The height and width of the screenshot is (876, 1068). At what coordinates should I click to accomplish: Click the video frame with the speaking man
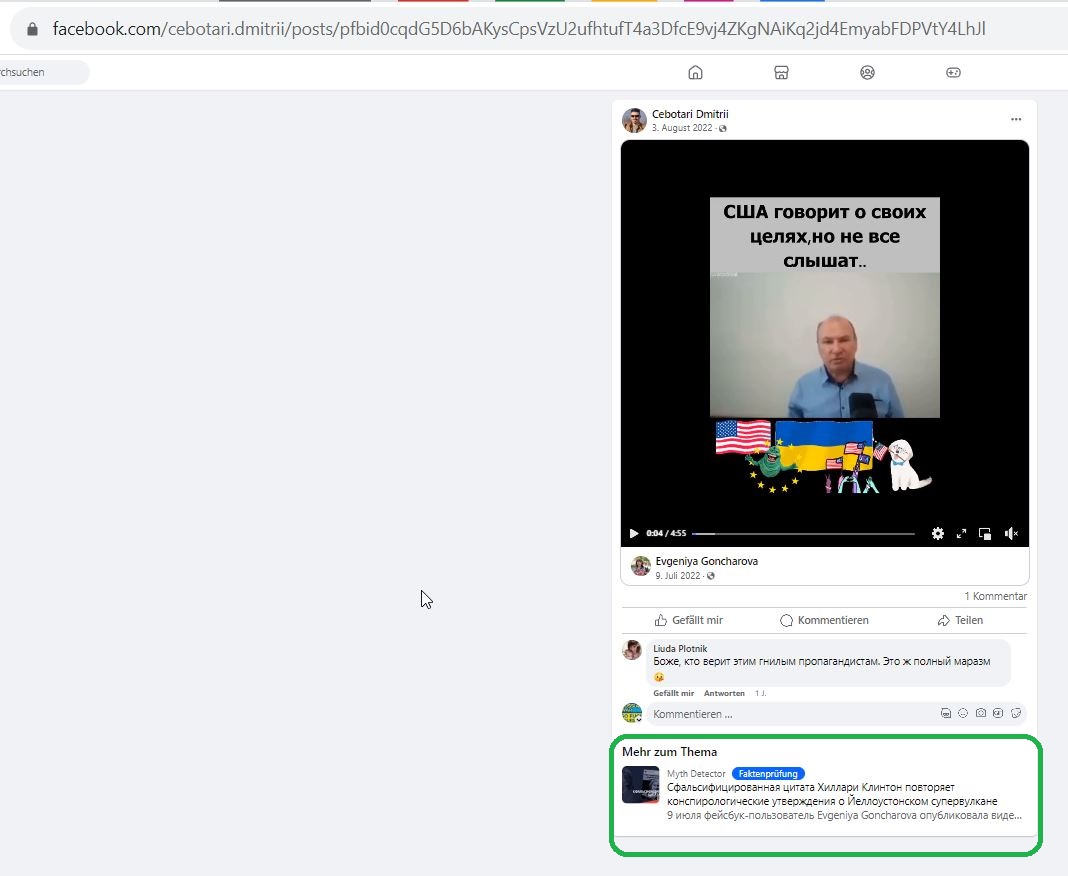(x=824, y=345)
